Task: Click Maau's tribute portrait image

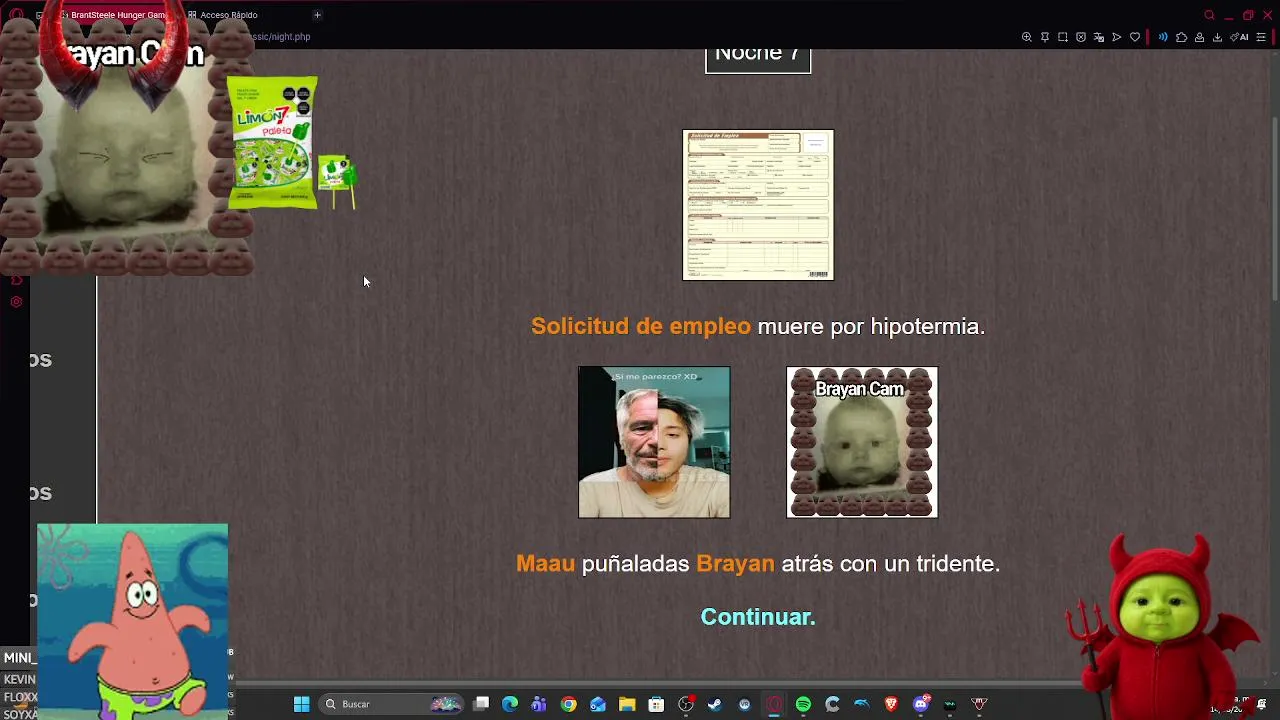Action: 654,442
